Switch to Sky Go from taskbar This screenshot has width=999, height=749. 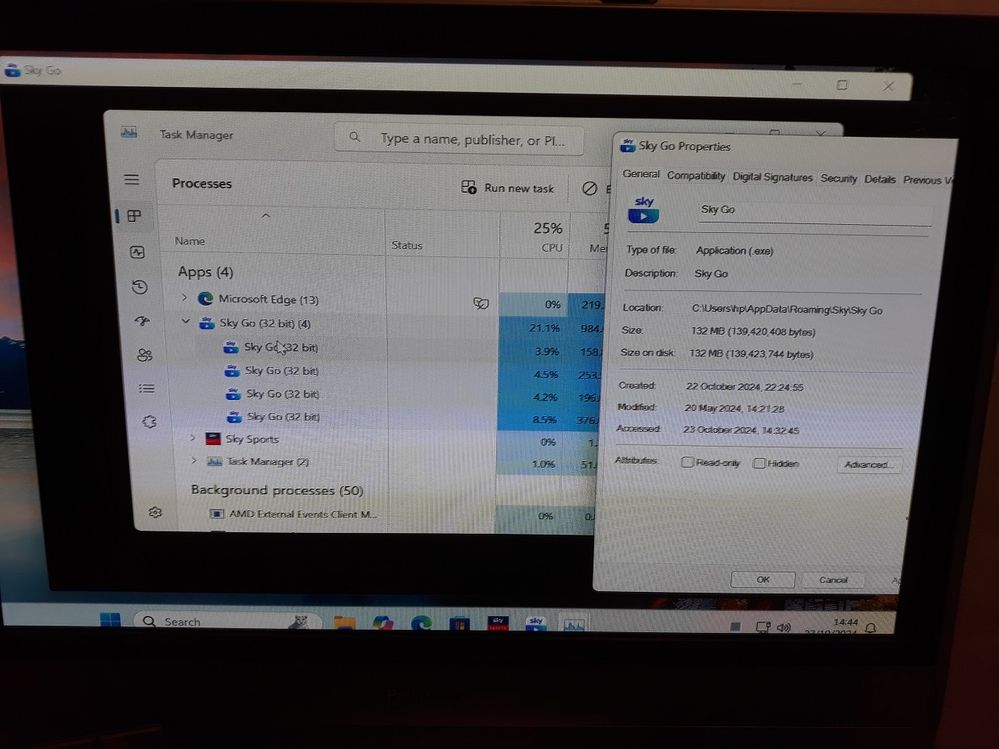(536, 624)
